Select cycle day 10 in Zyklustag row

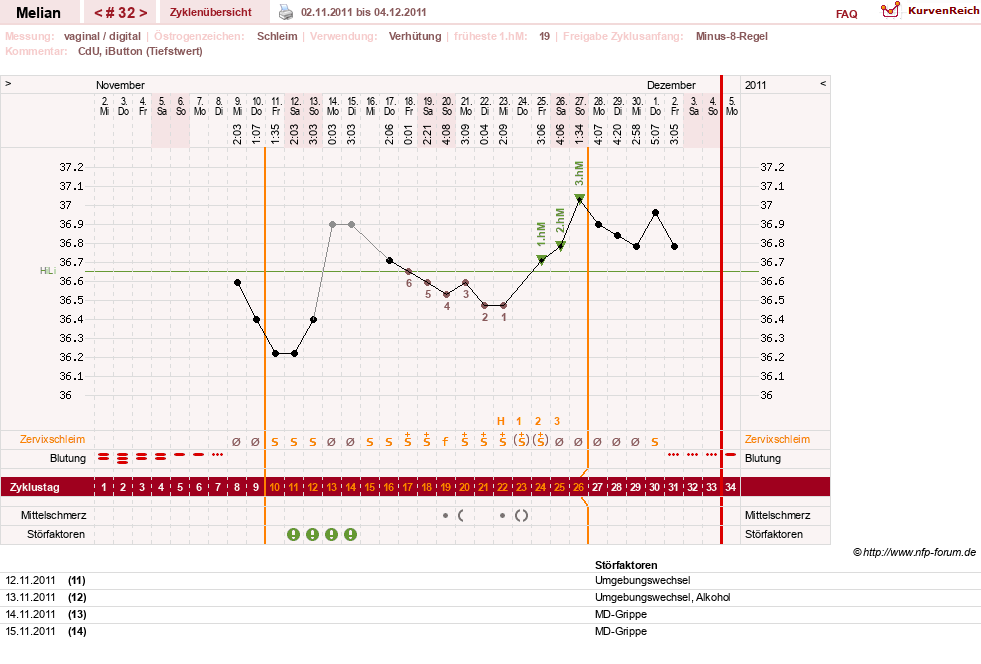tap(275, 487)
